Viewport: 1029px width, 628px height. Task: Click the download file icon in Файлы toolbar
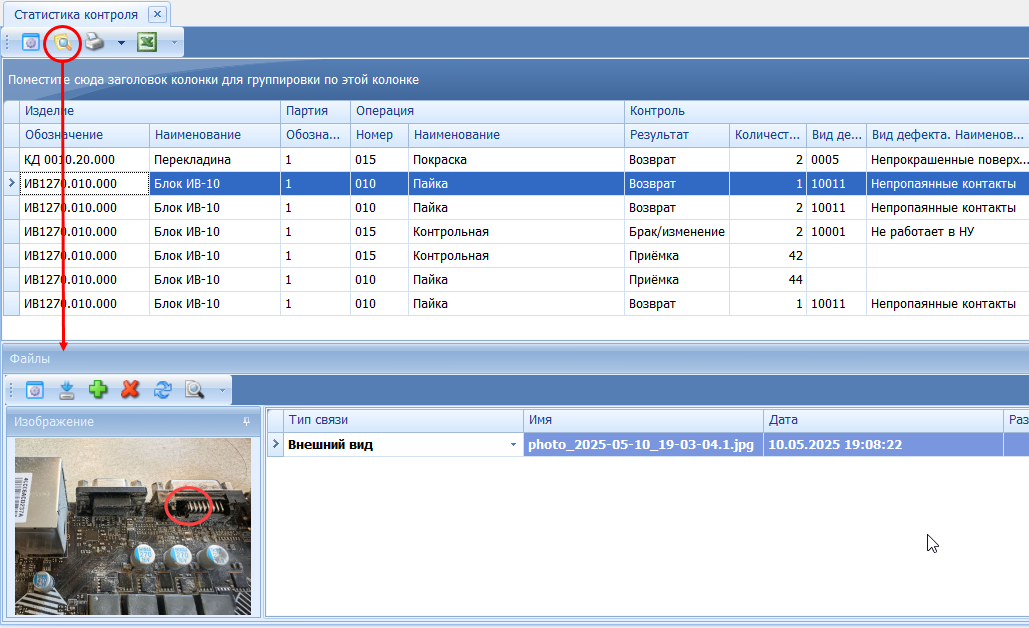pyautogui.click(x=67, y=389)
